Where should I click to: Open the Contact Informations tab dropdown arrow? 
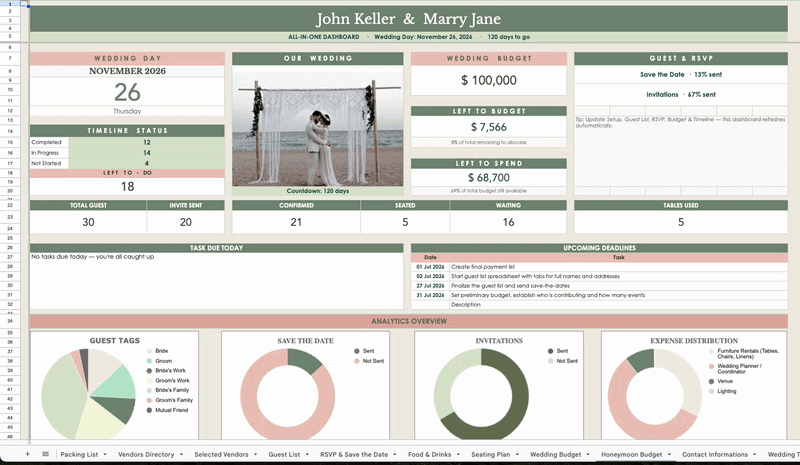754,454
